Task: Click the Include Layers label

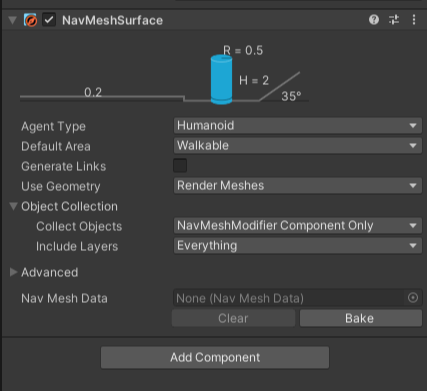Action: pos(77,246)
